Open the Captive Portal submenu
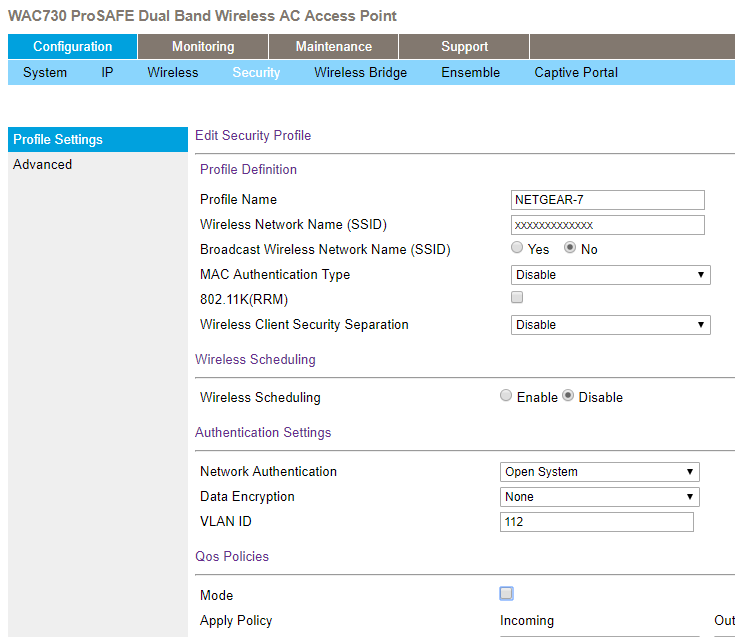This screenshot has width=735, height=637. (x=576, y=73)
